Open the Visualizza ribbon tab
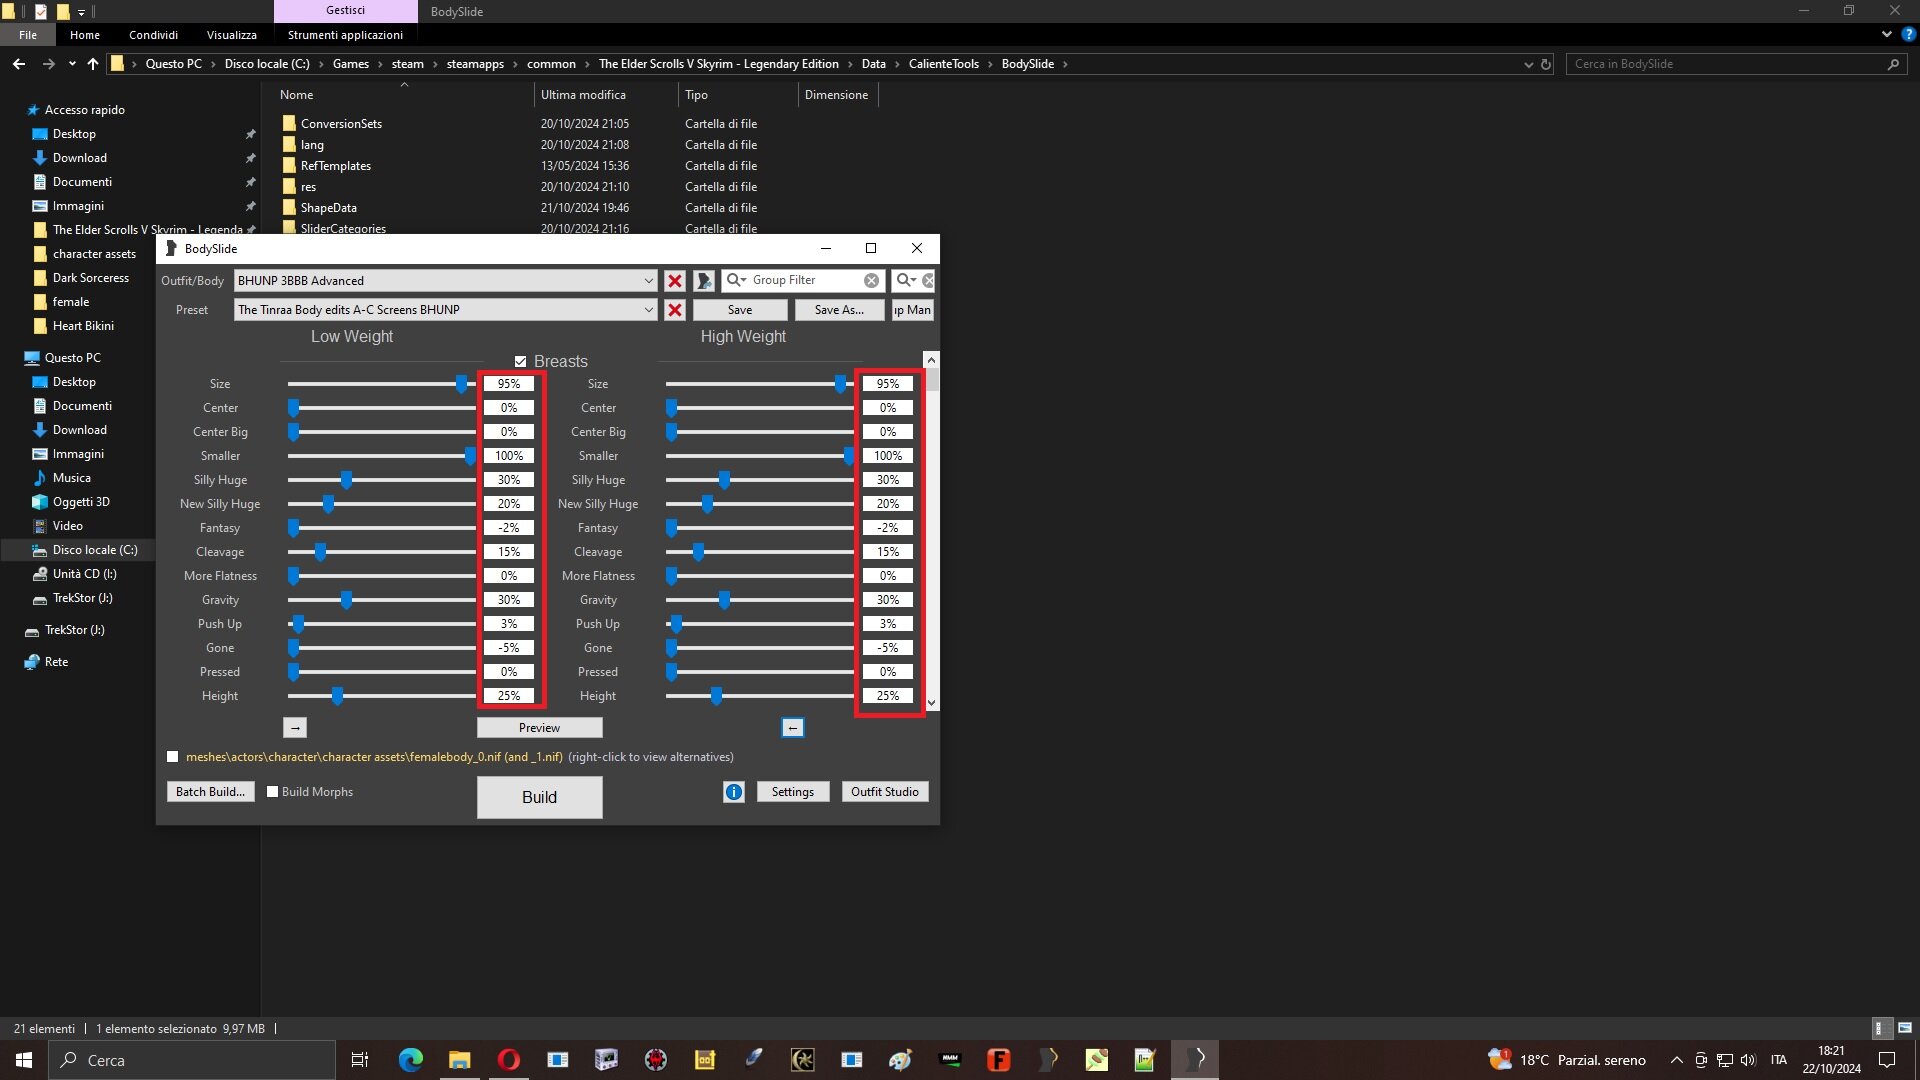This screenshot has height=1080, width=1920. pyautogui.click(x=232, y=35)
